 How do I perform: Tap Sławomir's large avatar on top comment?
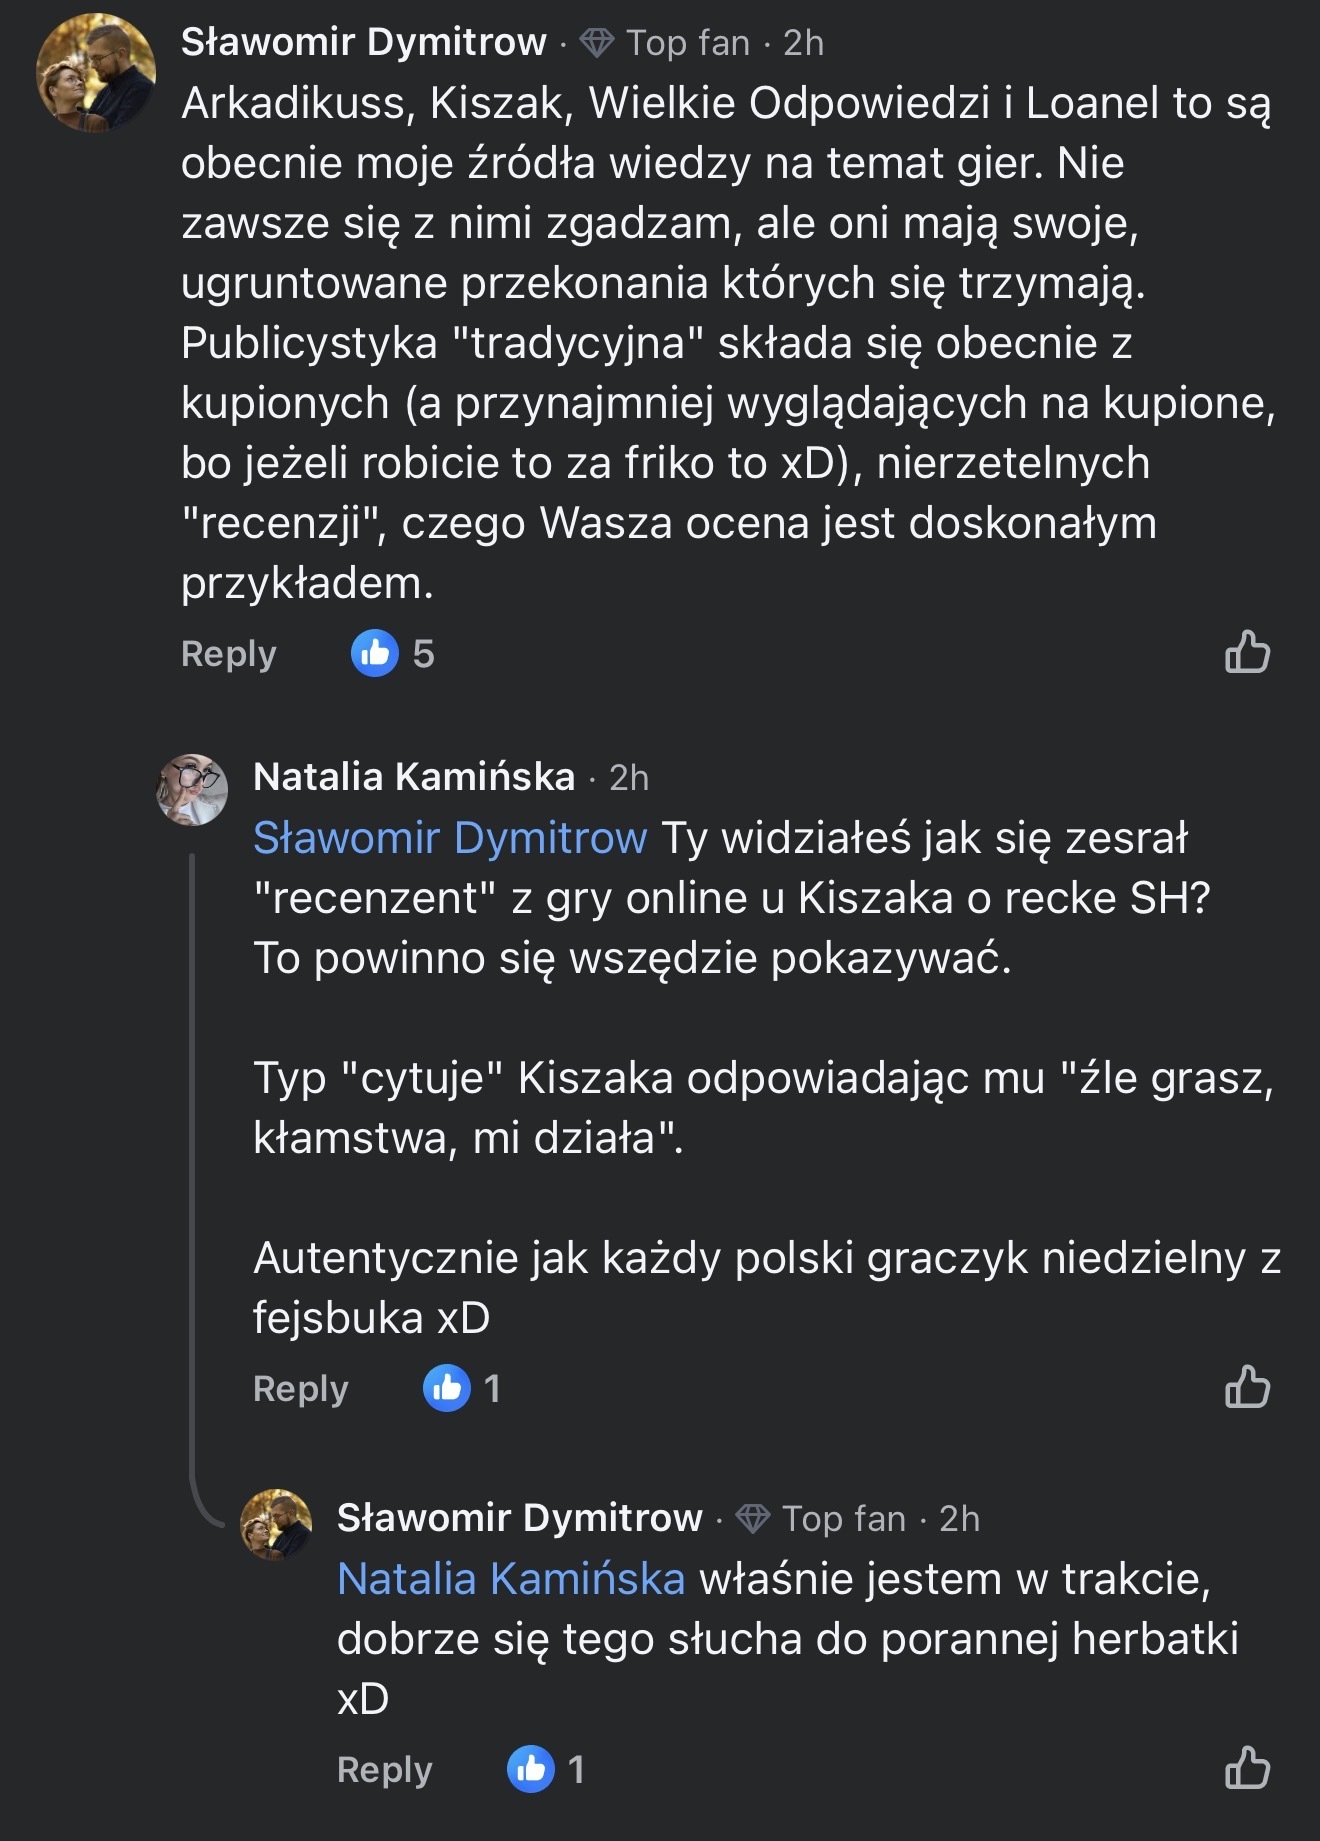click(96, 73)
